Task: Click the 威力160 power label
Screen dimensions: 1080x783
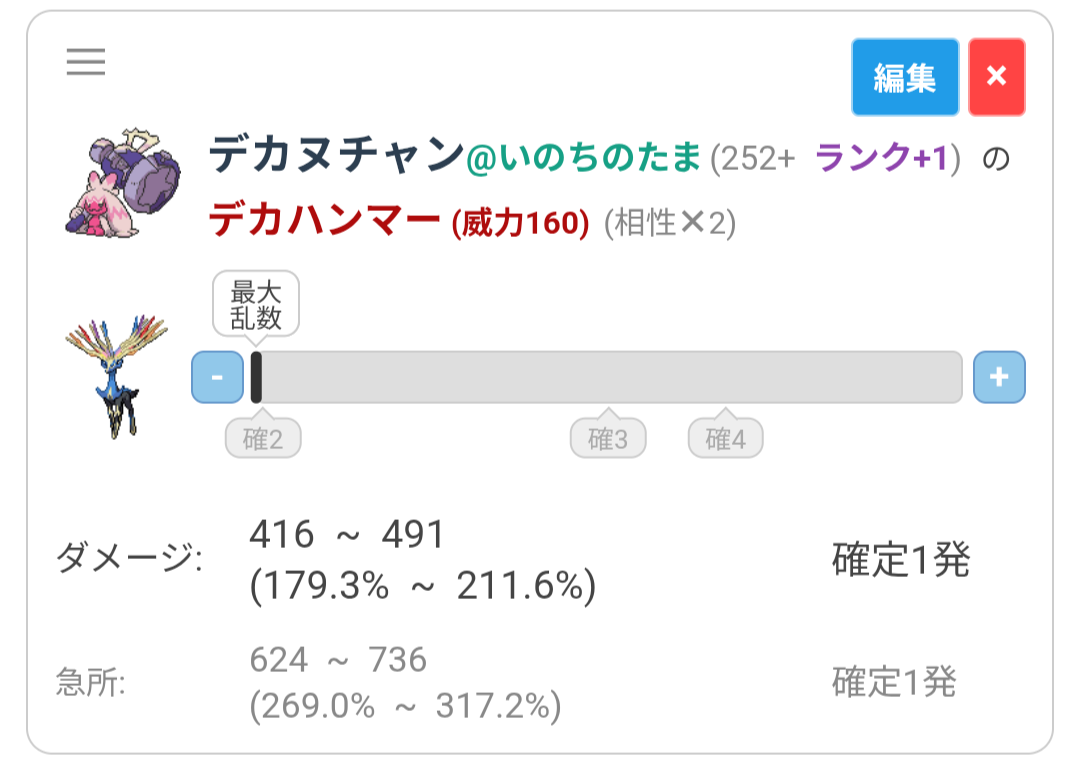Action: [x=520, y=222]
